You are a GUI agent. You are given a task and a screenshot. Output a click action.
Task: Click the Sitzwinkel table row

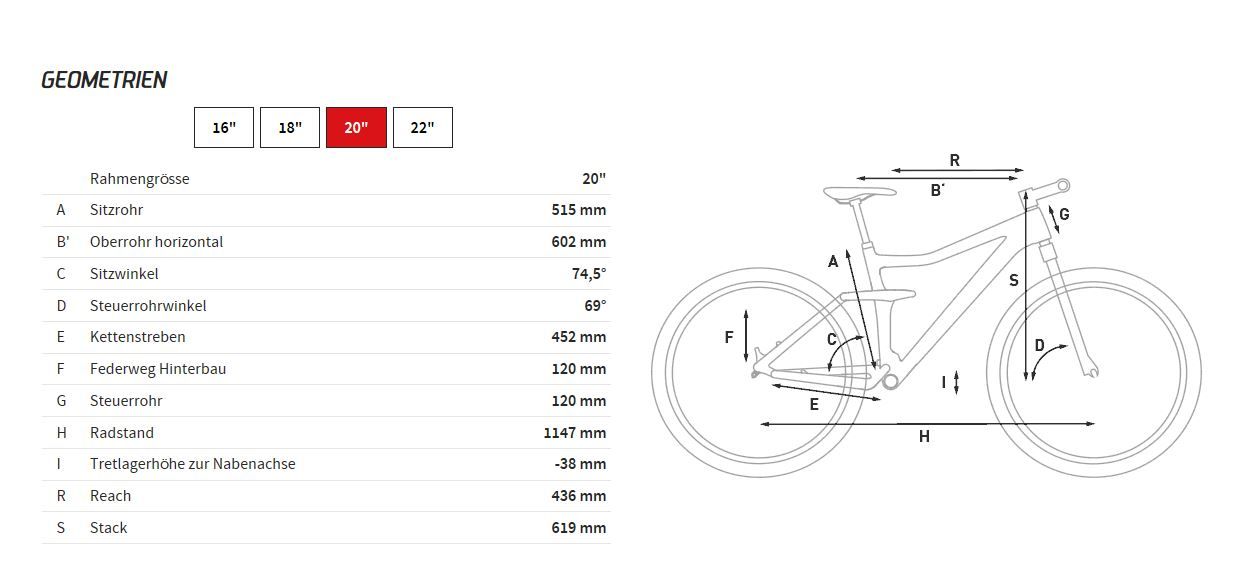point(124,274)
